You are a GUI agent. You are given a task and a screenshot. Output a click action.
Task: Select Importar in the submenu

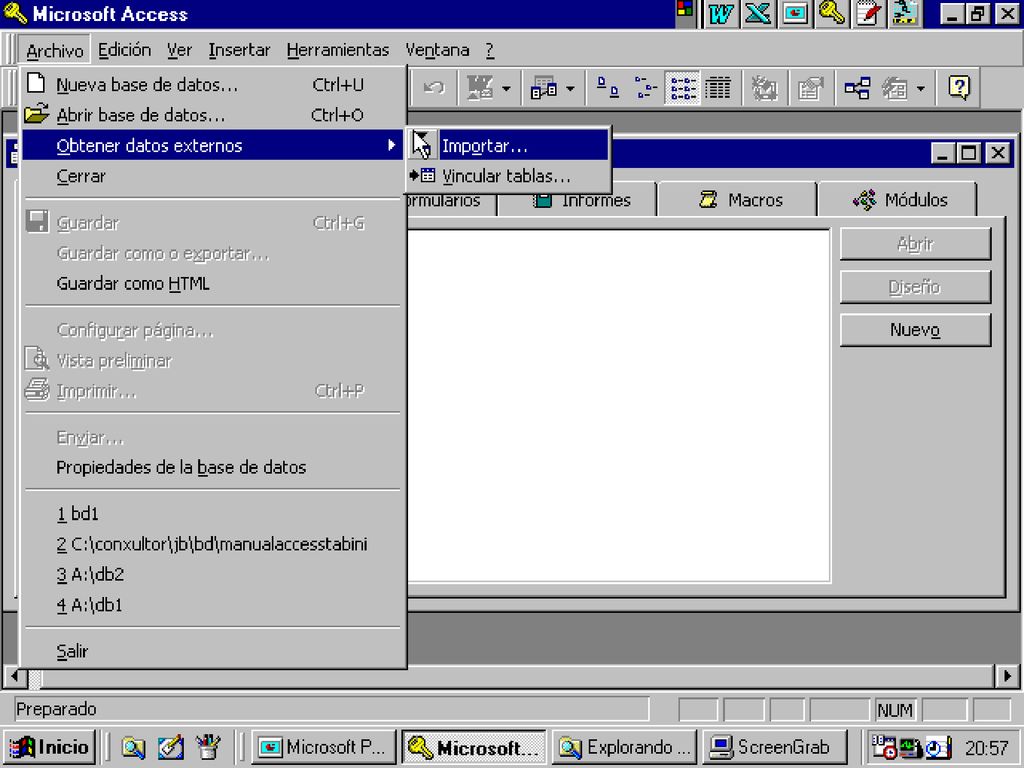tap(509, 146)
